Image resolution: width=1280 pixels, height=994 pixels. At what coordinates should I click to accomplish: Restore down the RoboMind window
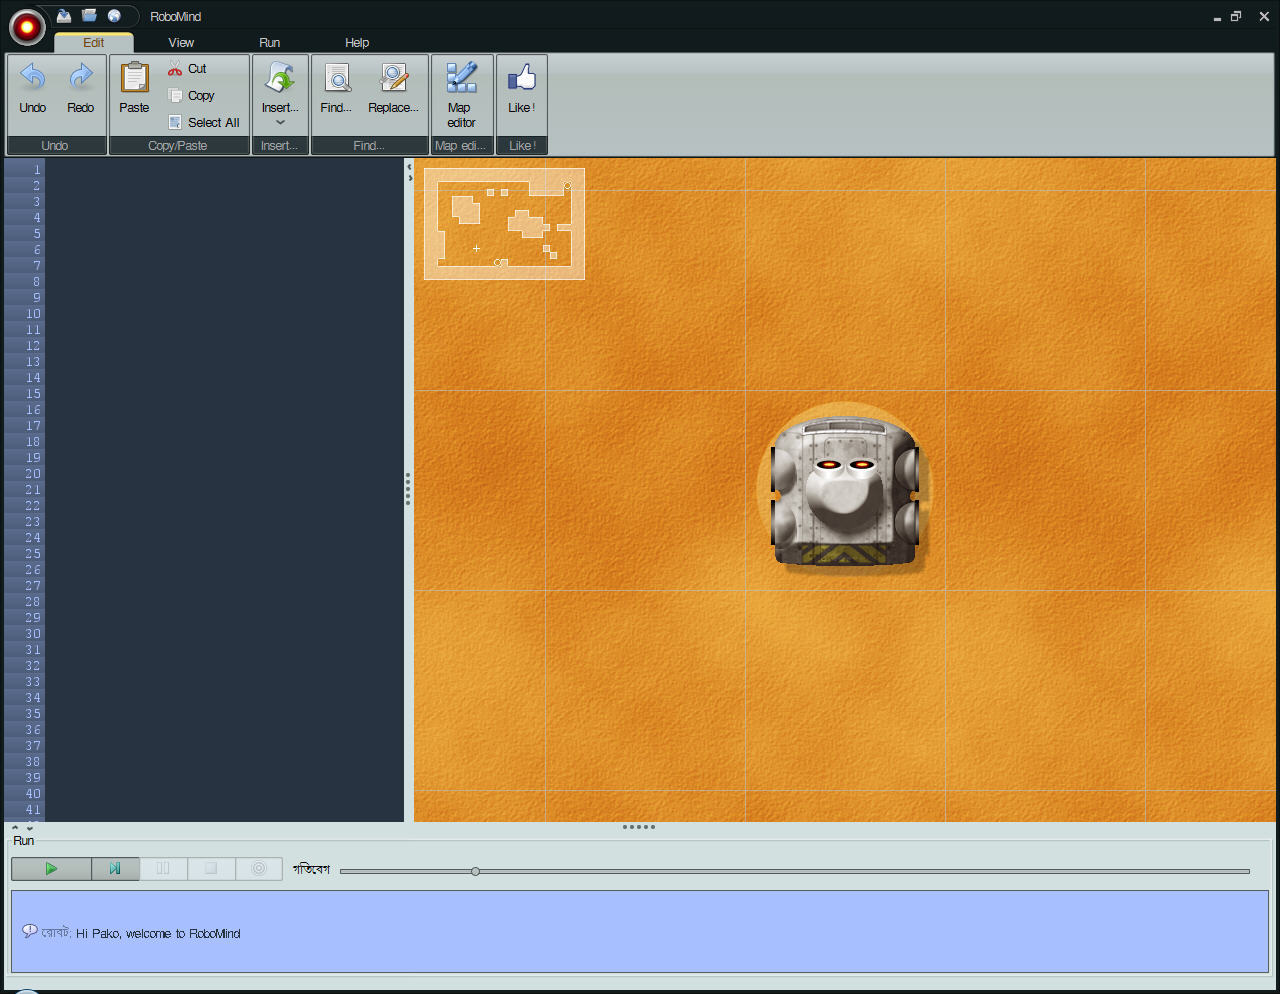1236,17
